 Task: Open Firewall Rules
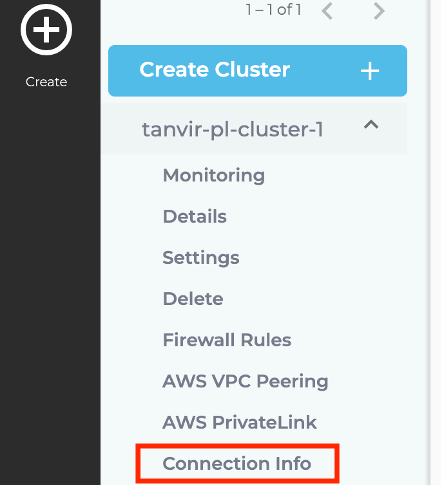(x=227, y=340)
